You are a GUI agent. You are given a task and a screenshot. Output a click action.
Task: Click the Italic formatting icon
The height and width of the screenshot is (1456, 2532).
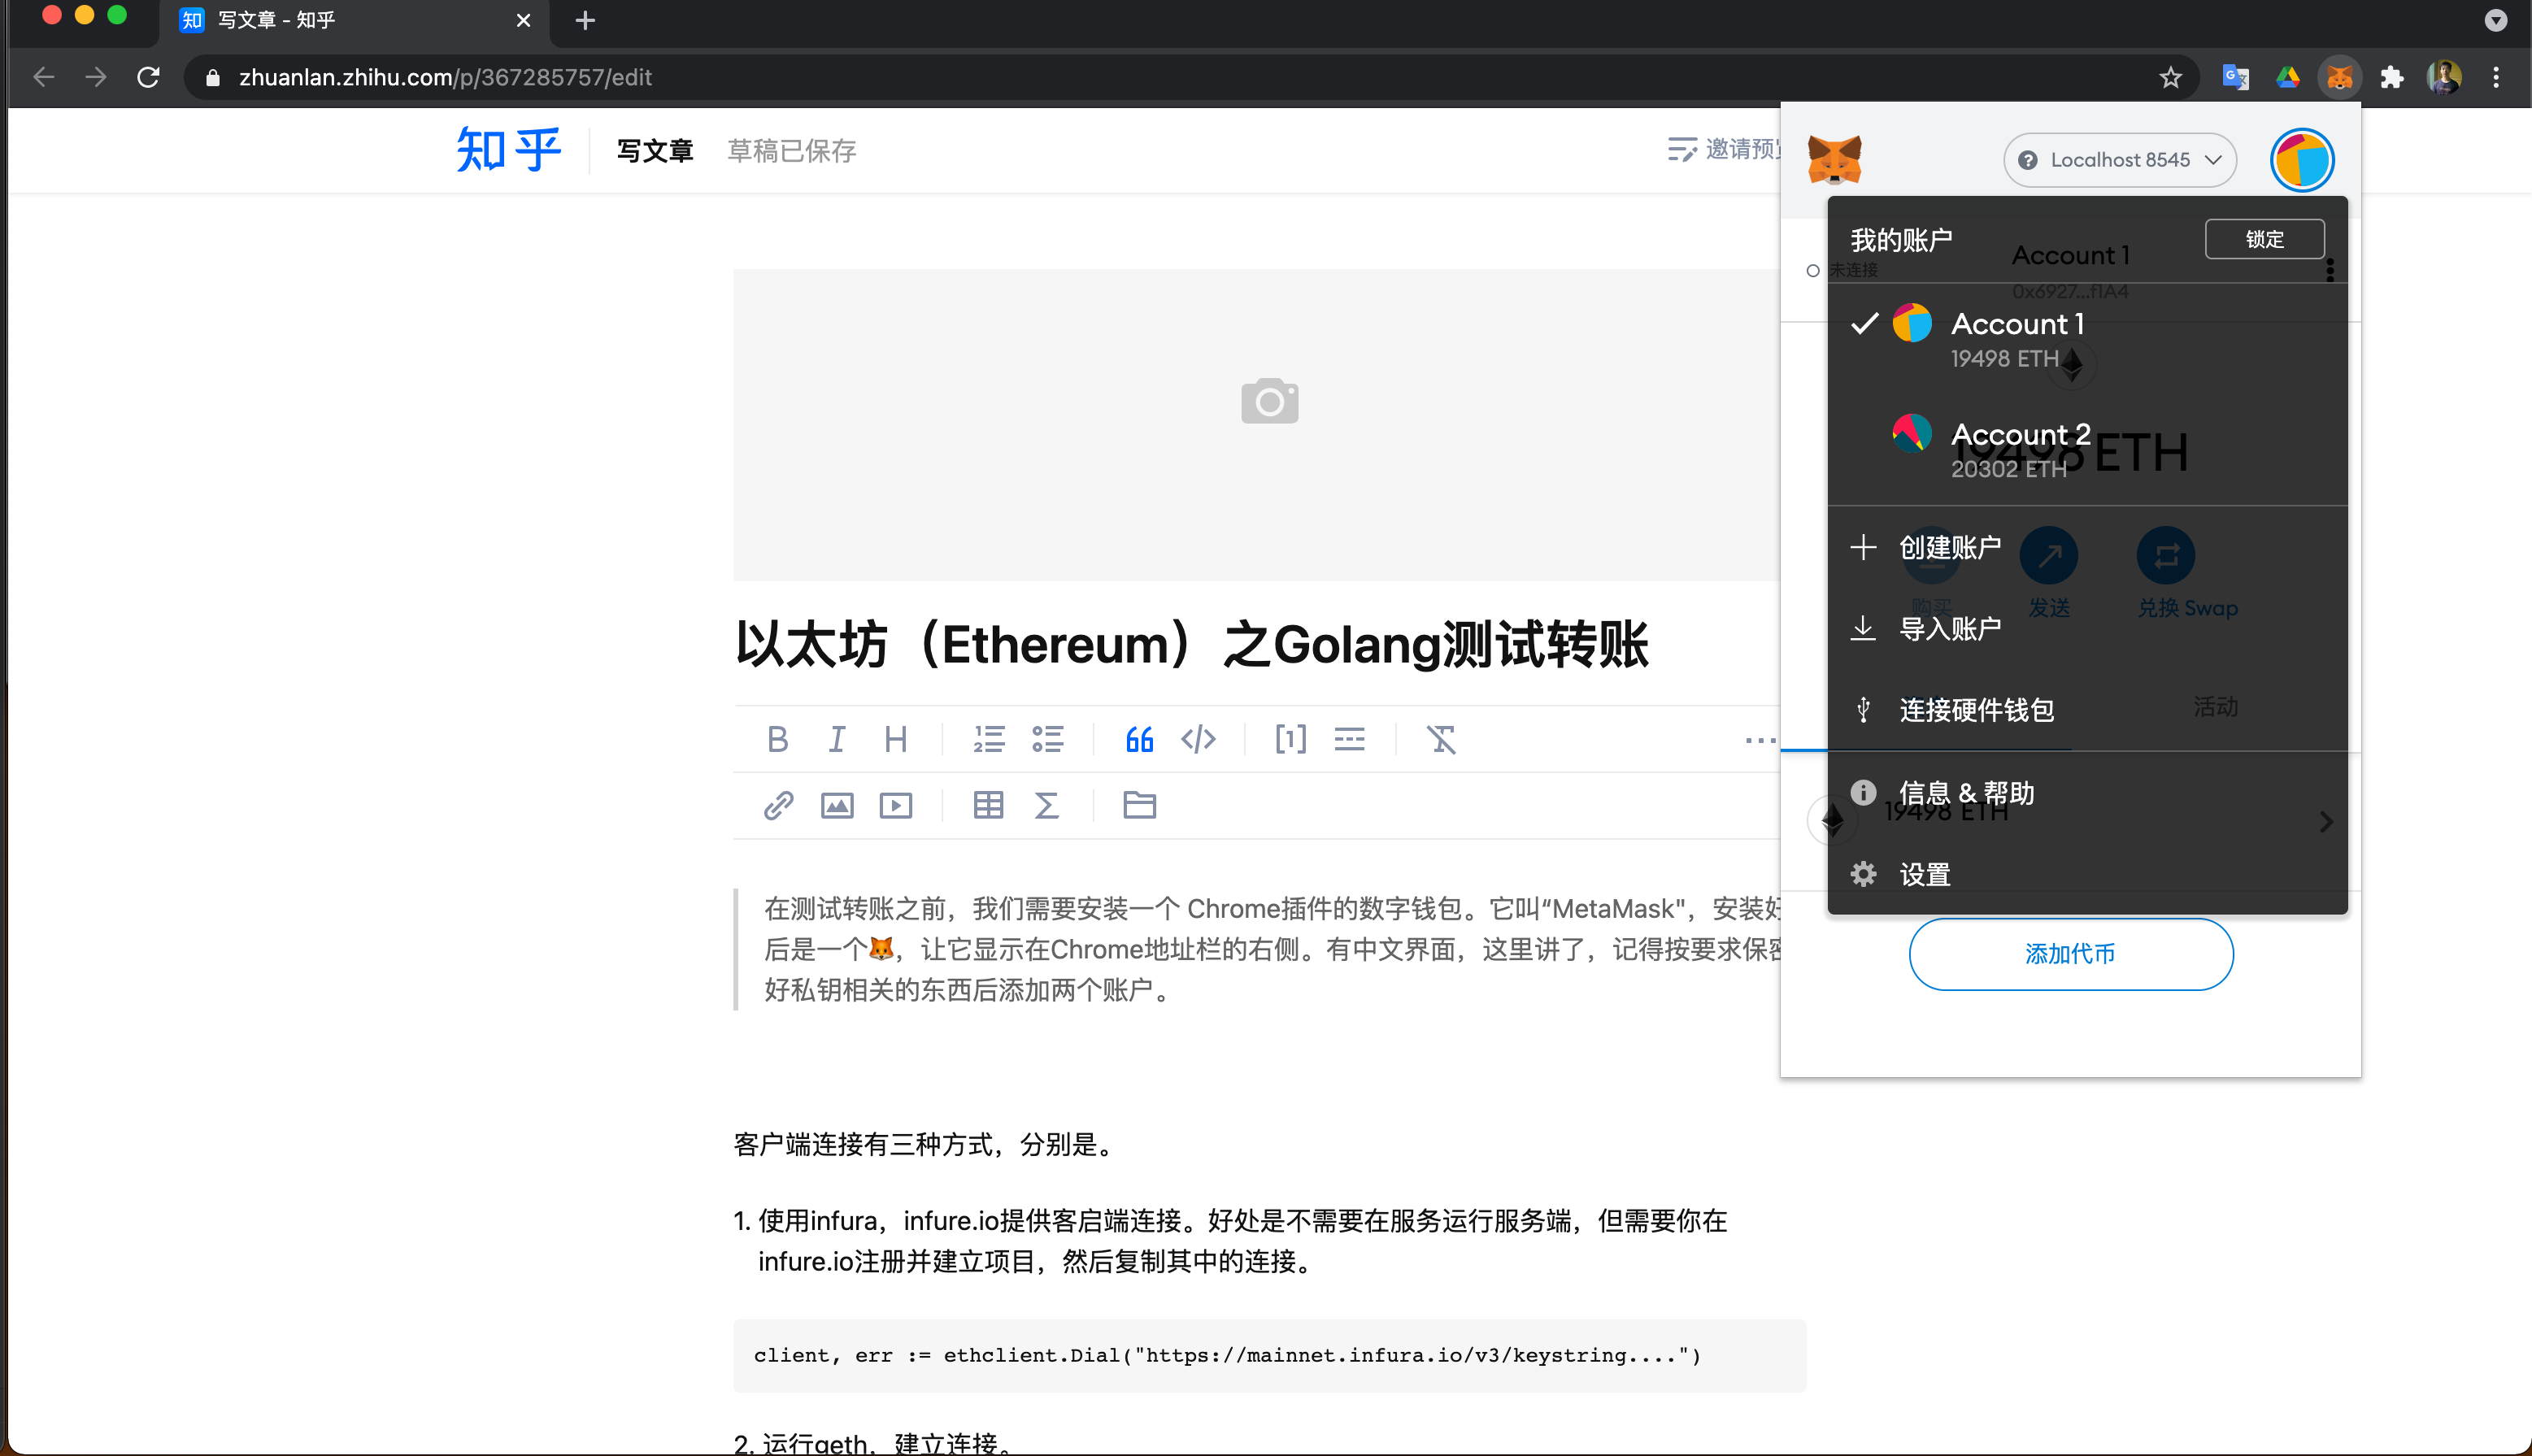[x=837, y=739]
